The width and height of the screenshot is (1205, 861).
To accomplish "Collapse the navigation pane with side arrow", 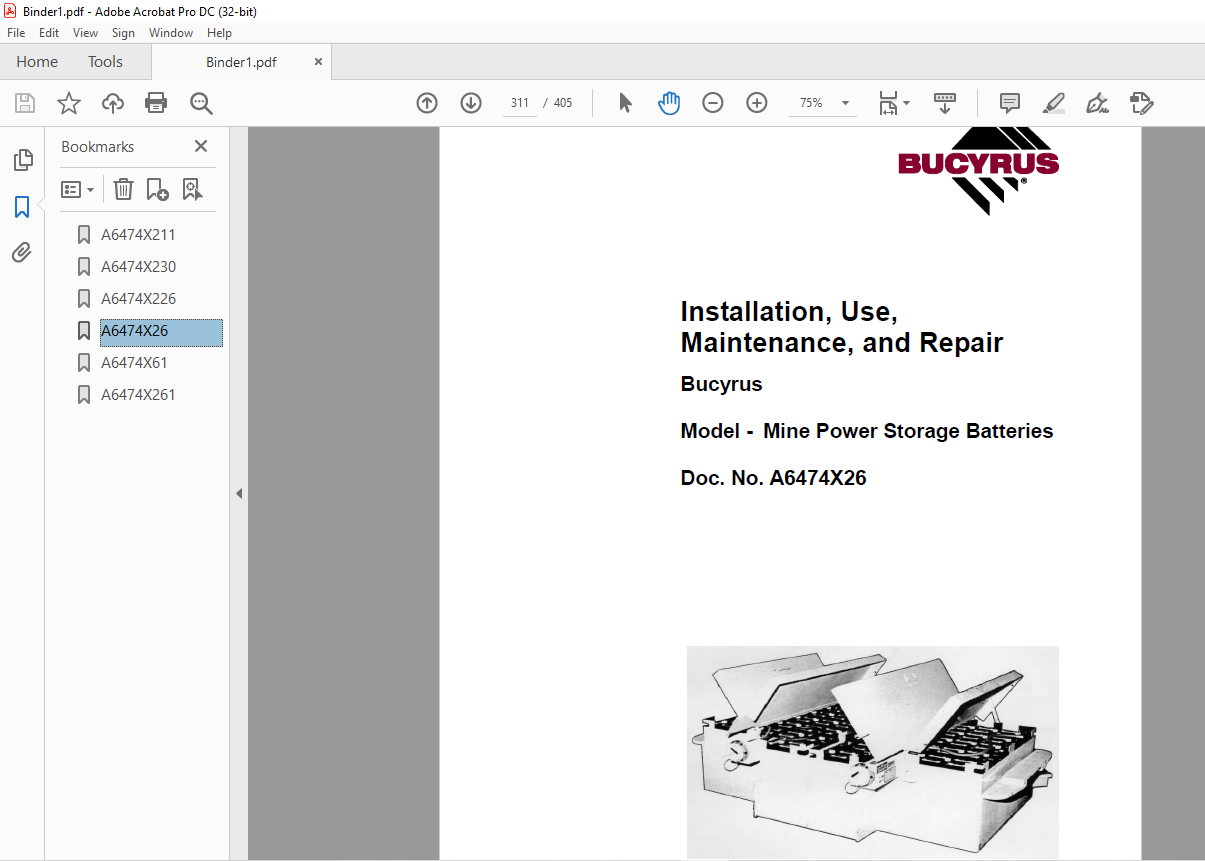I will tap(239, 494).
